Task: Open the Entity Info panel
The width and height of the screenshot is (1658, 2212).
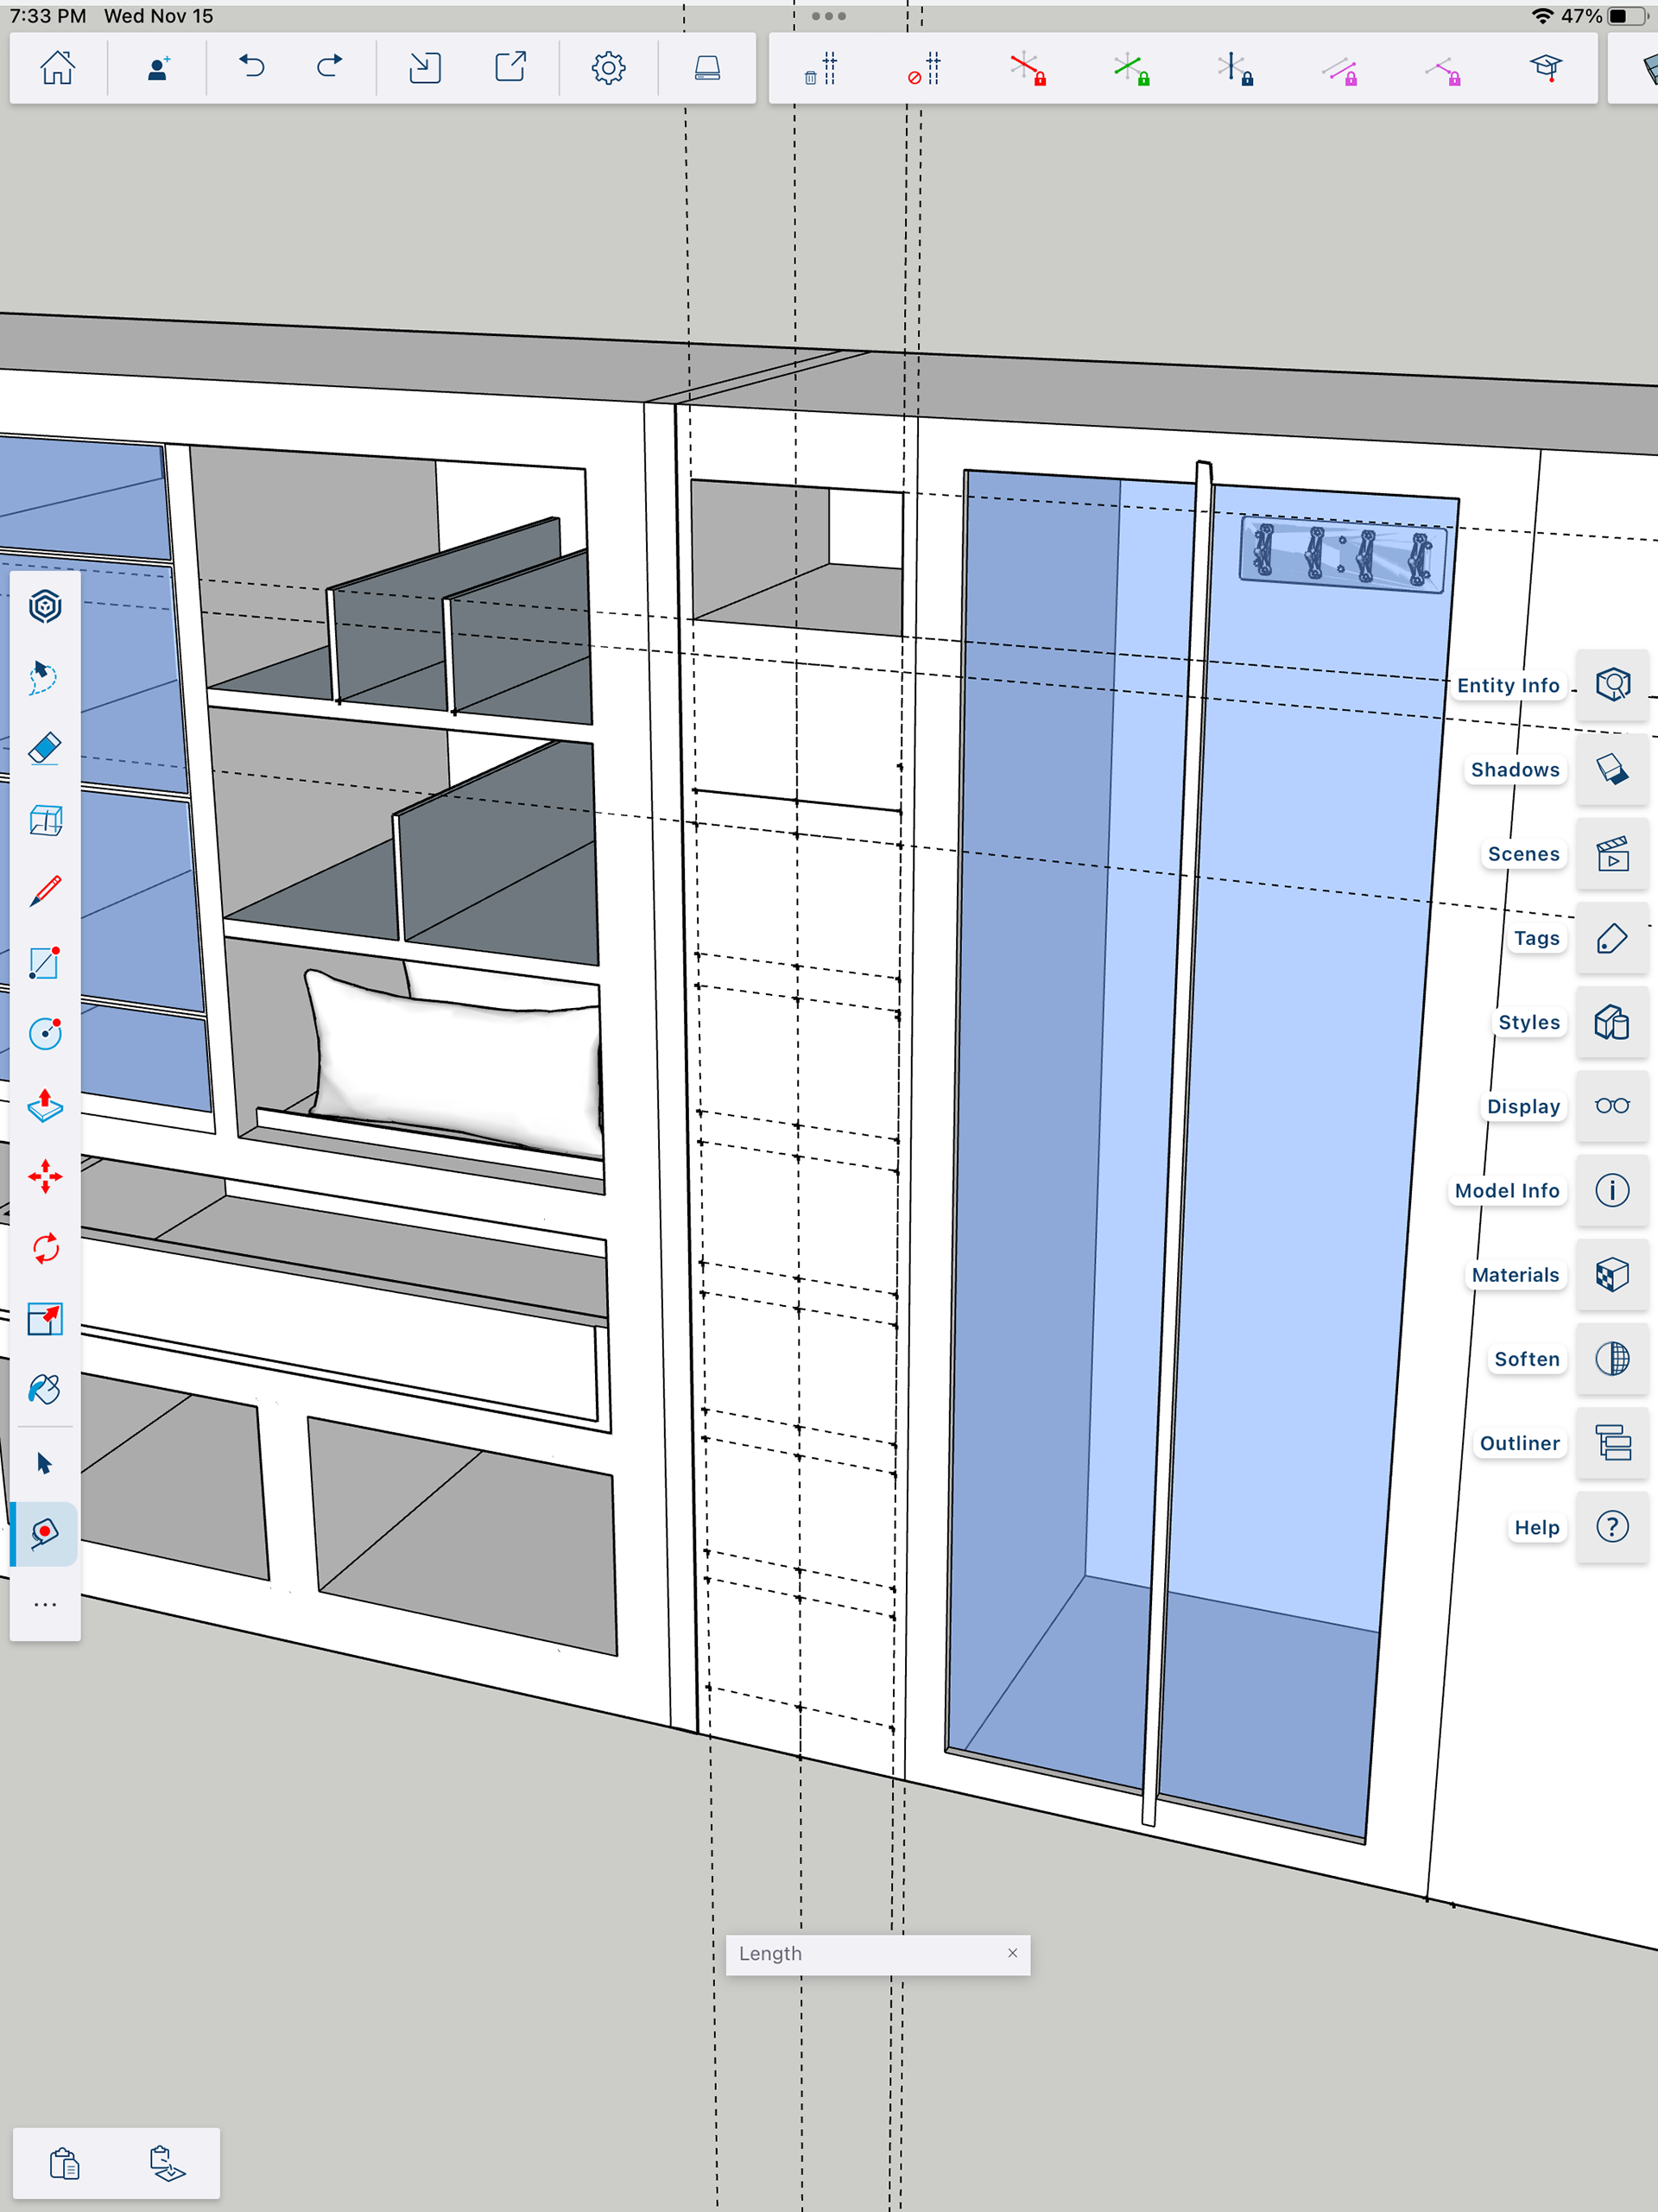Action: coord(1611,685)
